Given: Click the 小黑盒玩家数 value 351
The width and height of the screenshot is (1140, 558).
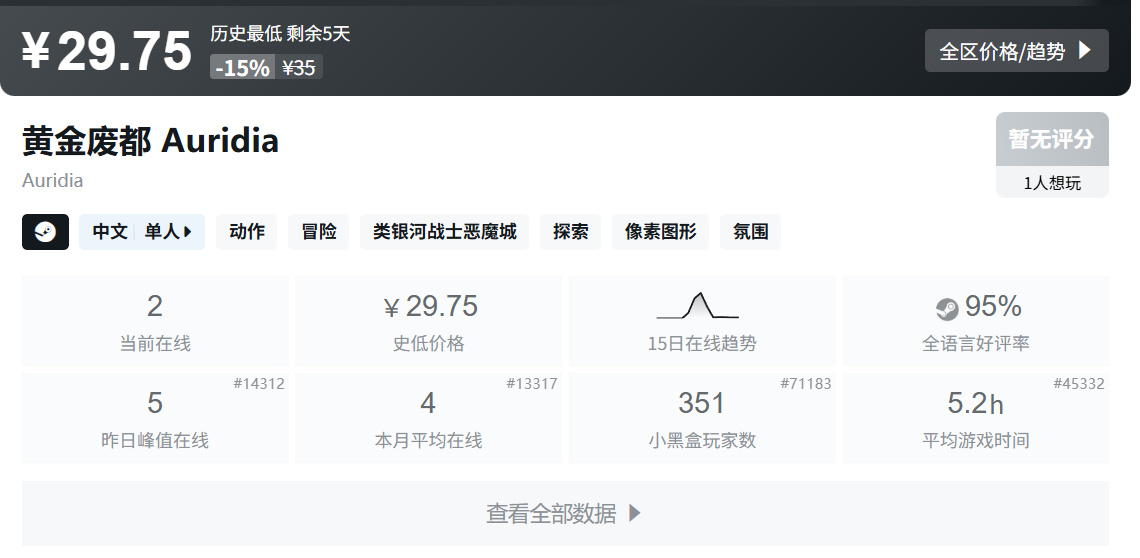Looking at the screenshot, I should click(x=702, y=403).
